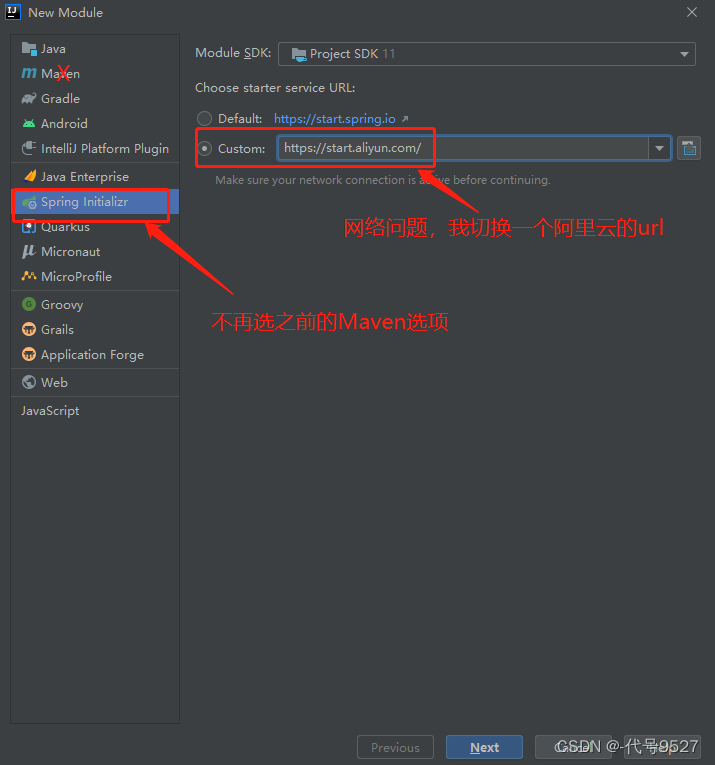Screen dimensions: 715x765
Task: Select the IntelliJ Platform Plugin list entry
Action: (x=95, y=148)
